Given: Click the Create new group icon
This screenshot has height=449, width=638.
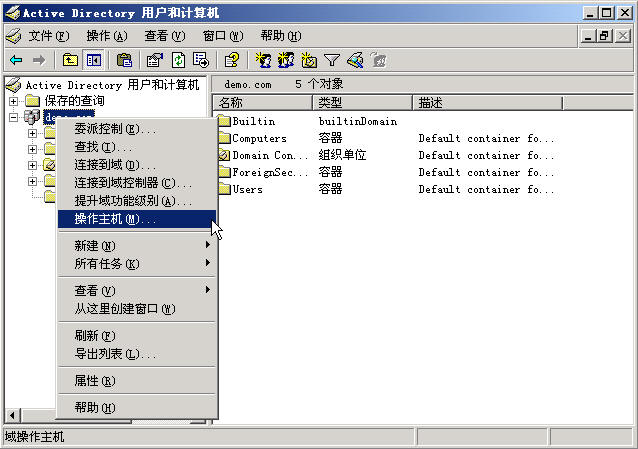Looking at the screenshot, I should (286, 60).
